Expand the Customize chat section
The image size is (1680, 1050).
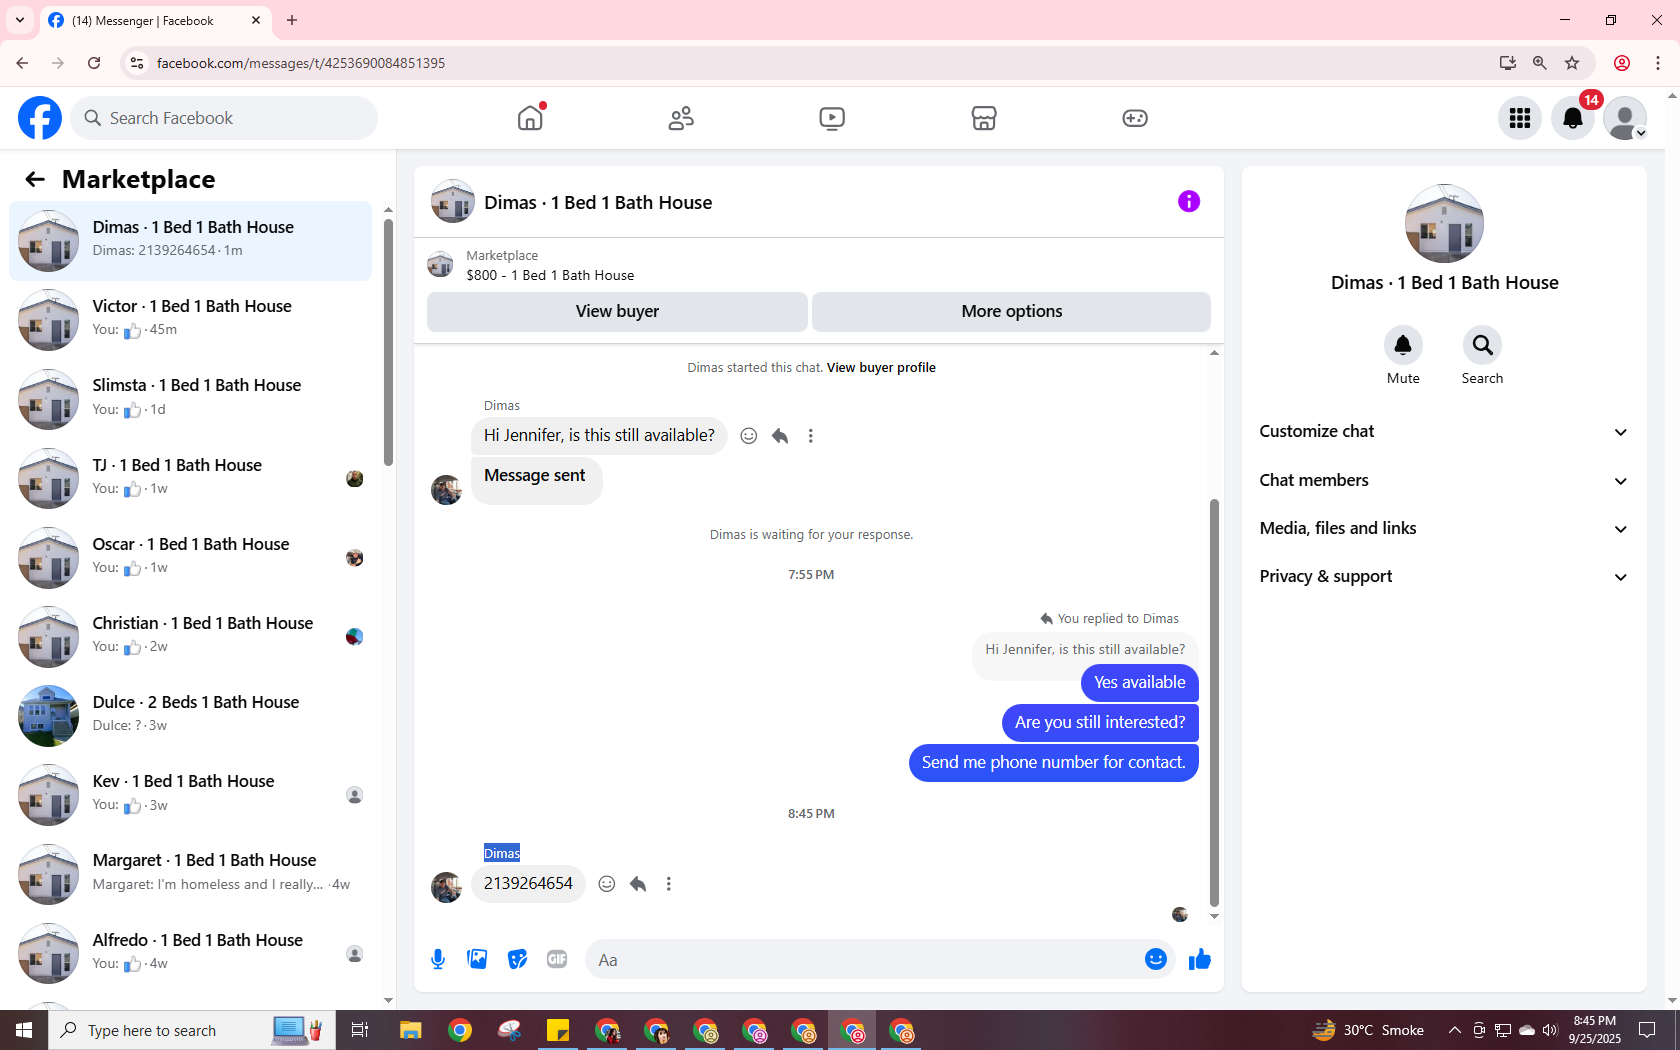(1444, 432)
